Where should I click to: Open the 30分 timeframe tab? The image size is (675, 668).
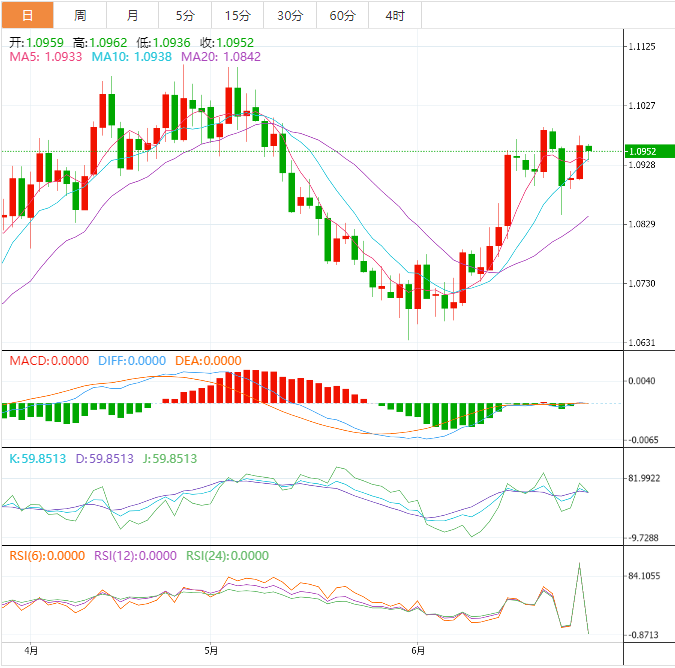[x=290, y=15]
